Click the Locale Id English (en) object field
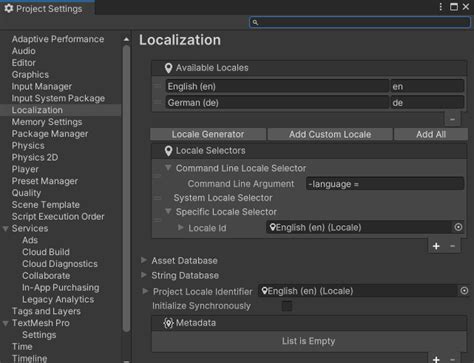This screenshot has height=363, width=474. tap(359, 227)
